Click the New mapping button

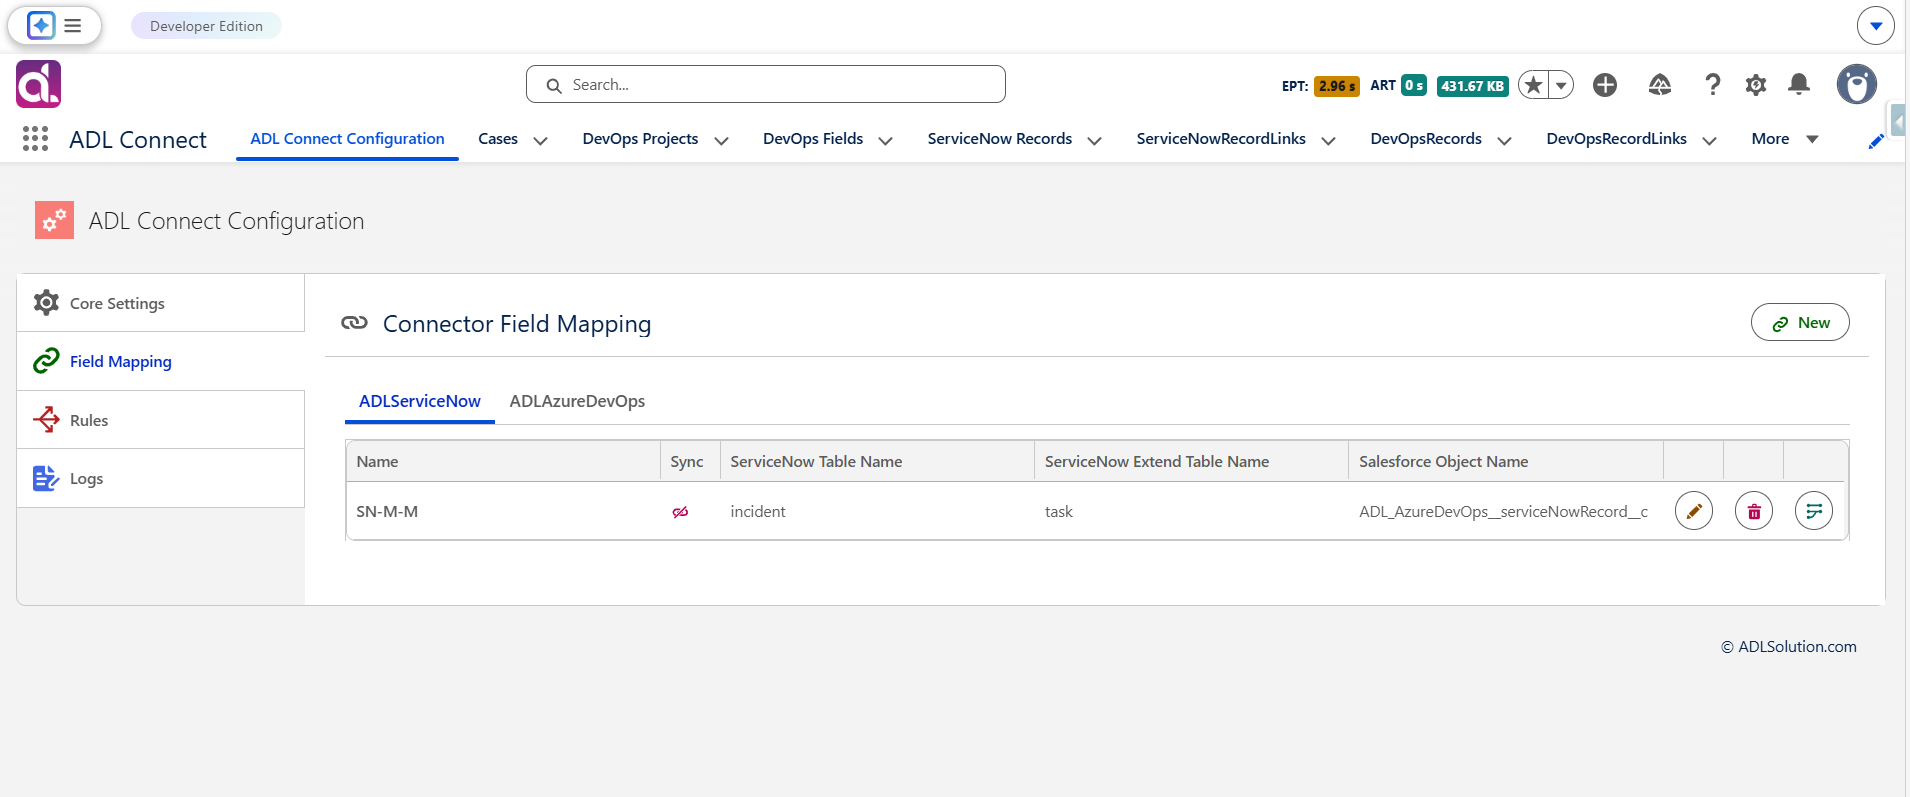click(1800, 322)
